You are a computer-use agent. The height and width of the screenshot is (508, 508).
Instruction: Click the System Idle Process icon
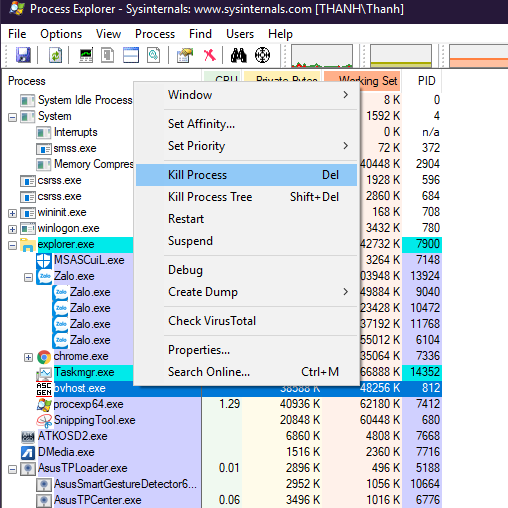click(x=27, y=100)
